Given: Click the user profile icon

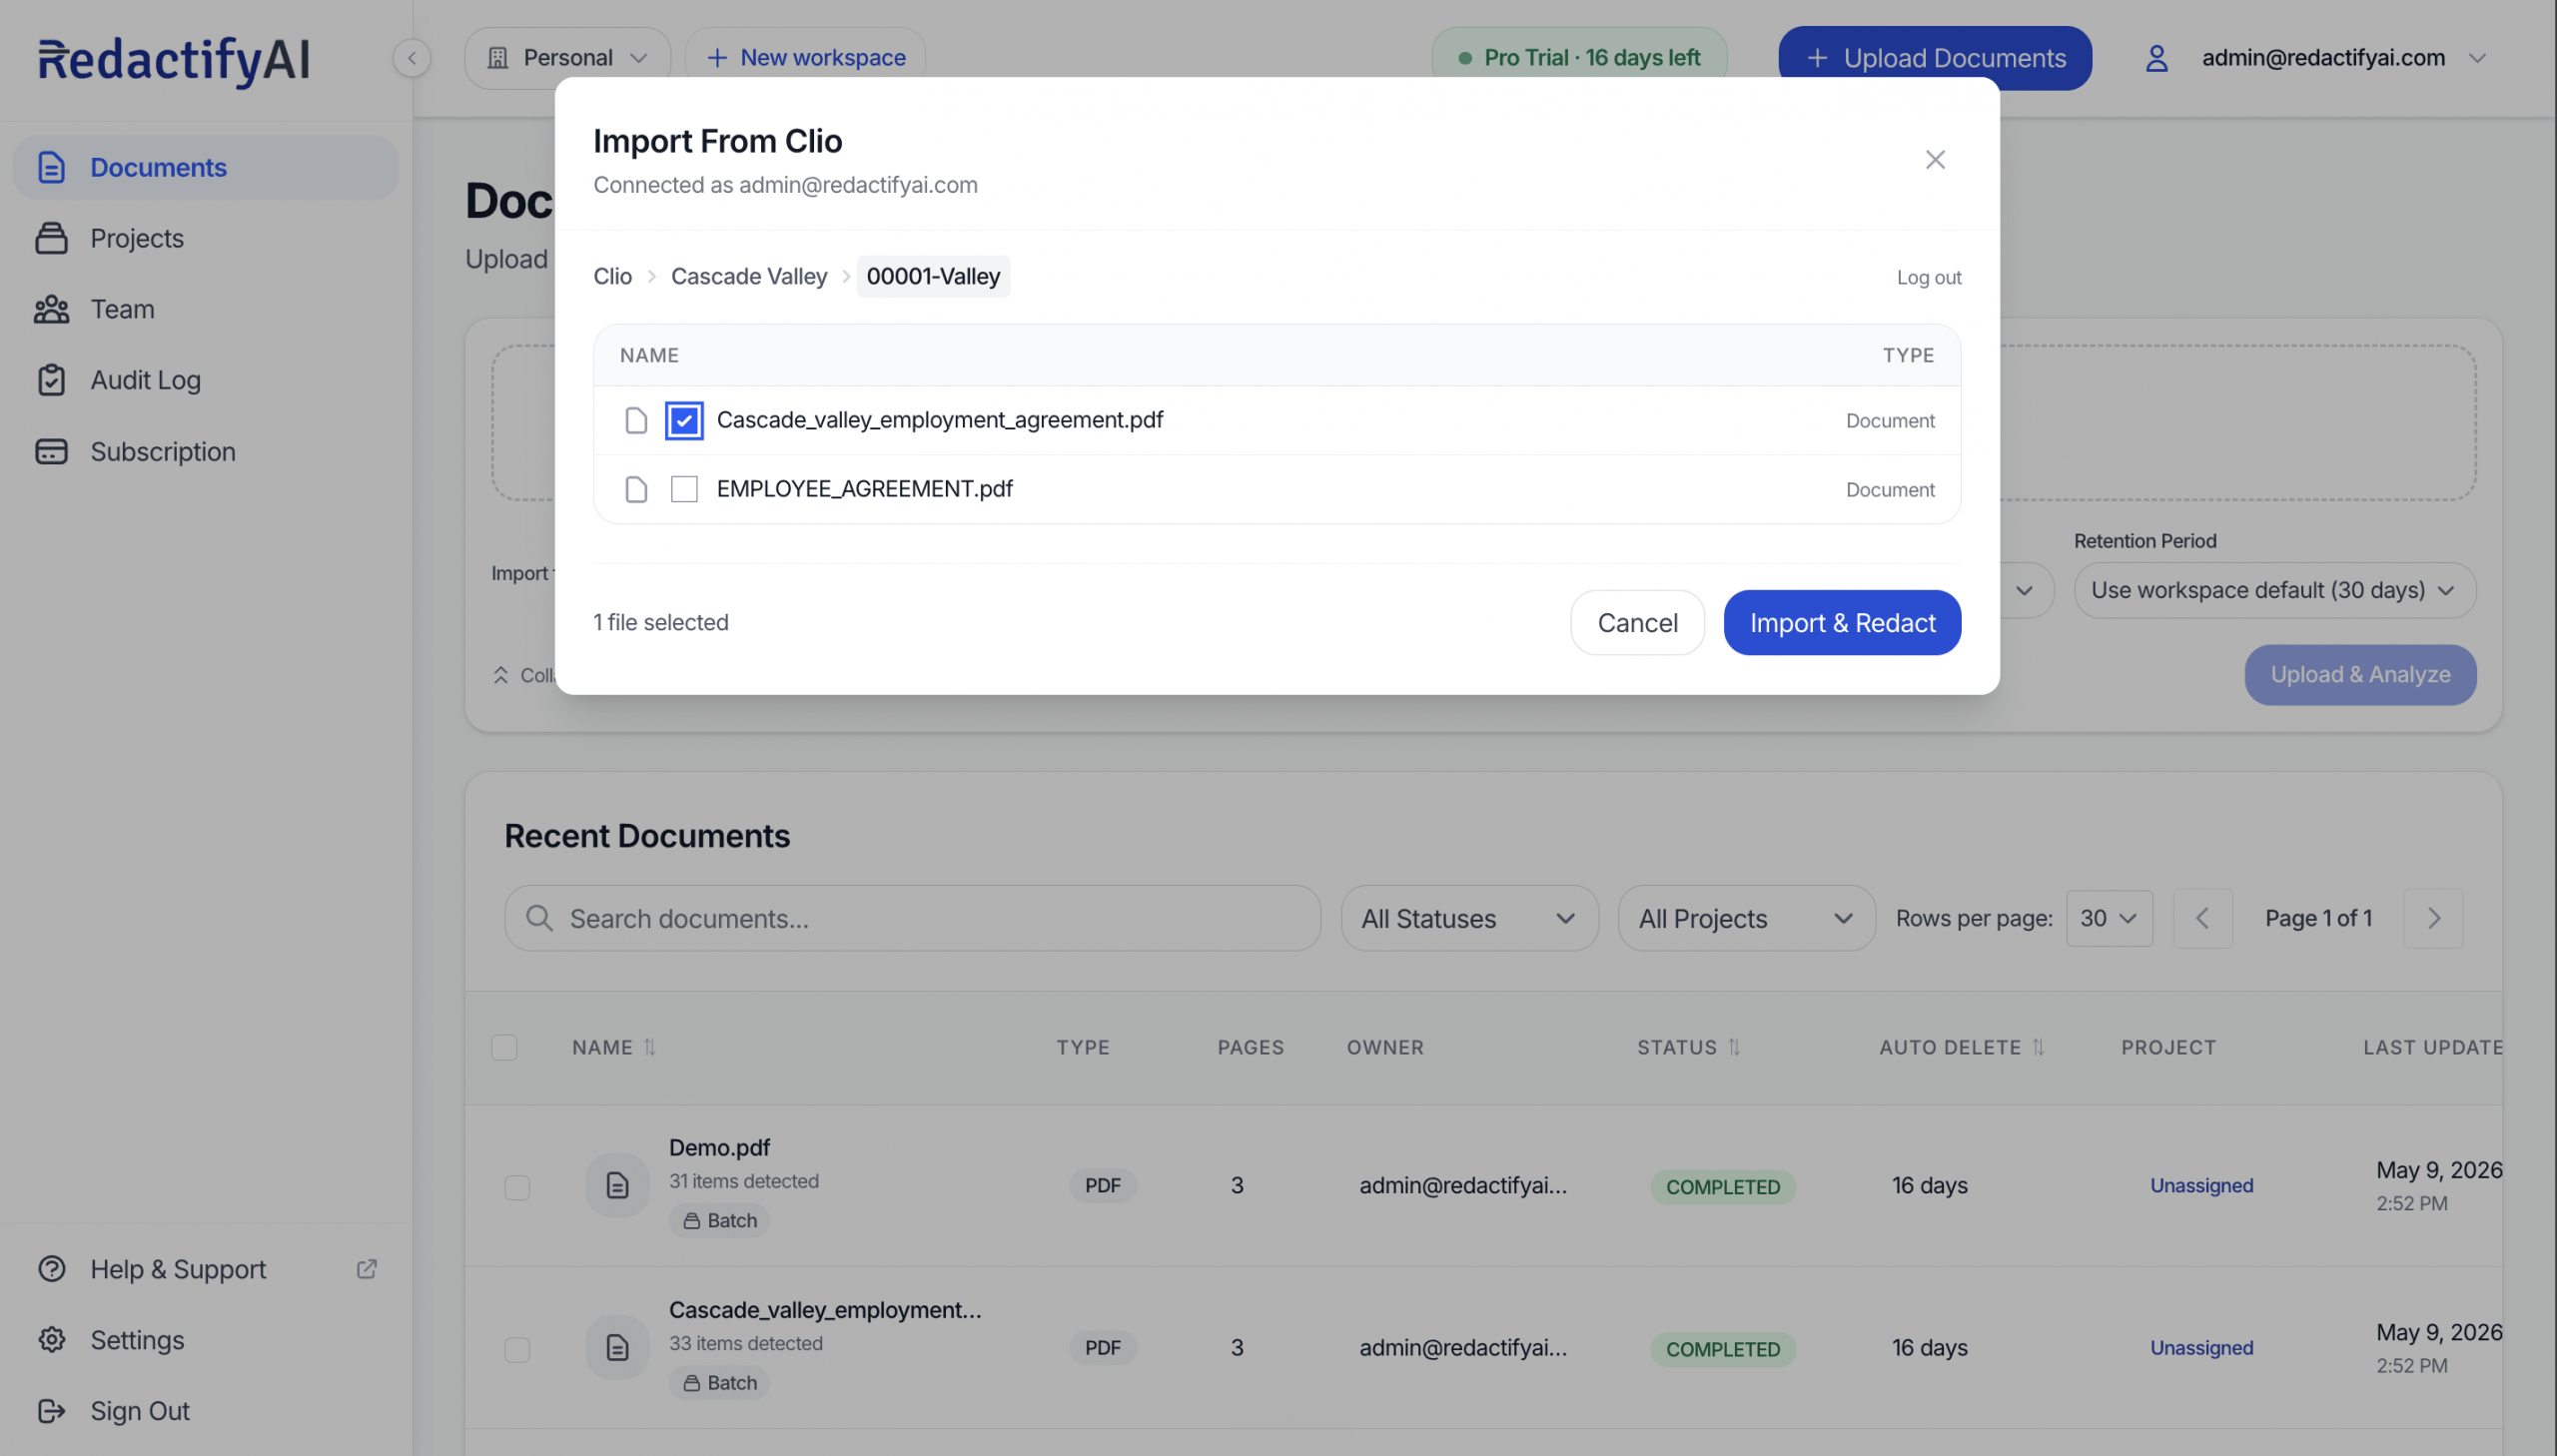Looking at the screenshot, I should (x=2157, y=58).
